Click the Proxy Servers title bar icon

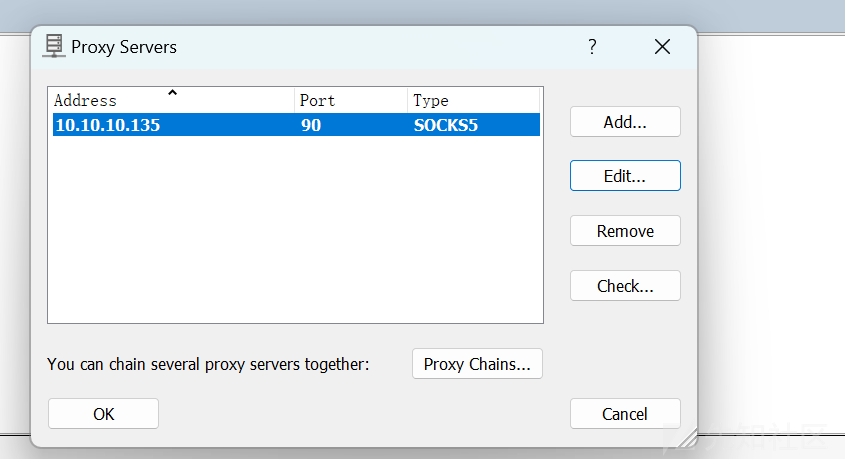pos(54,46)
